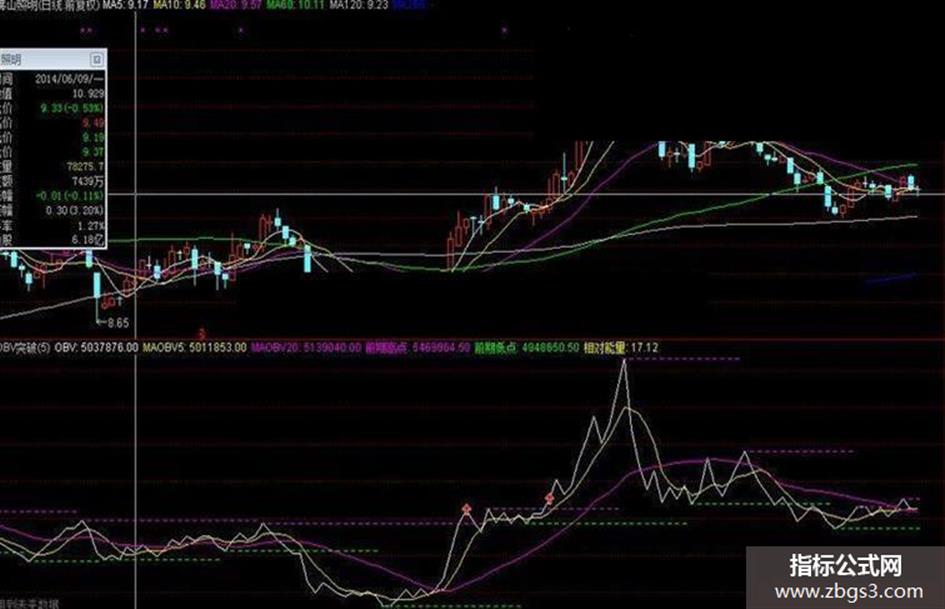The width and height of the screenshot is (945, 609).
Task: Click the 6.18亿 shares value
Action: 88,239
